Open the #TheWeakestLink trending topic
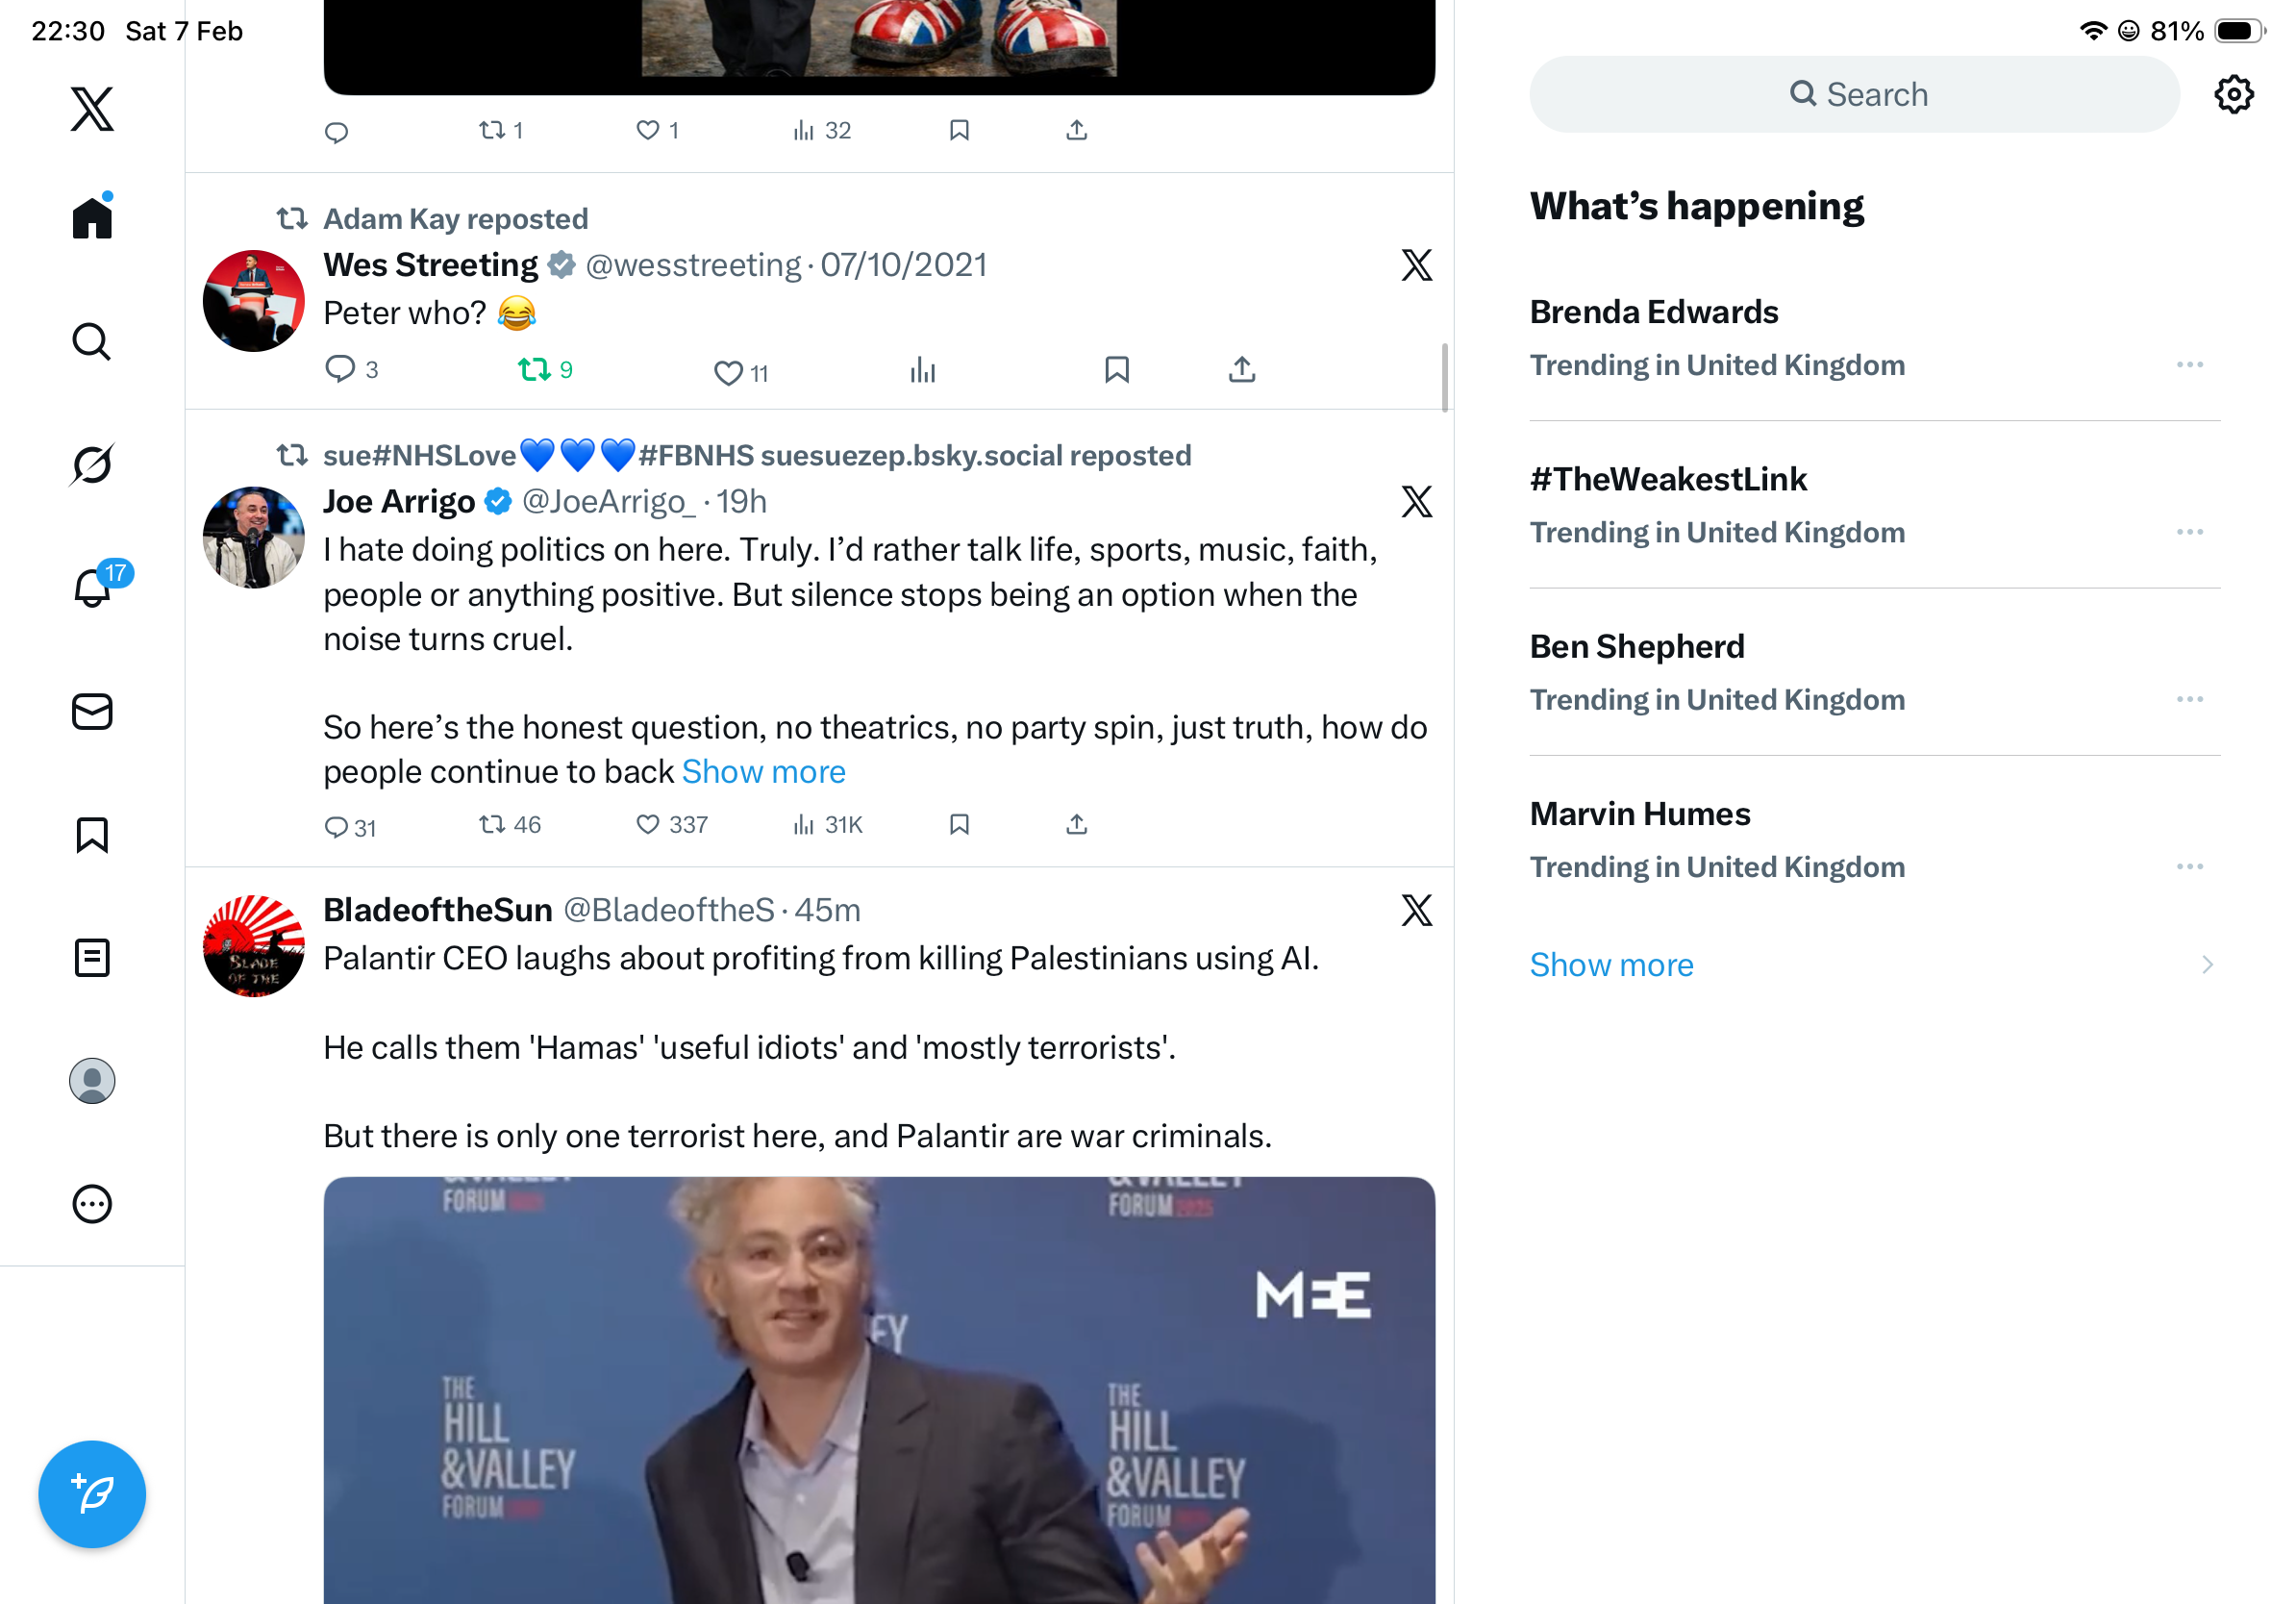Viewport: 2296px width, 1604px height. (1668, 479)
